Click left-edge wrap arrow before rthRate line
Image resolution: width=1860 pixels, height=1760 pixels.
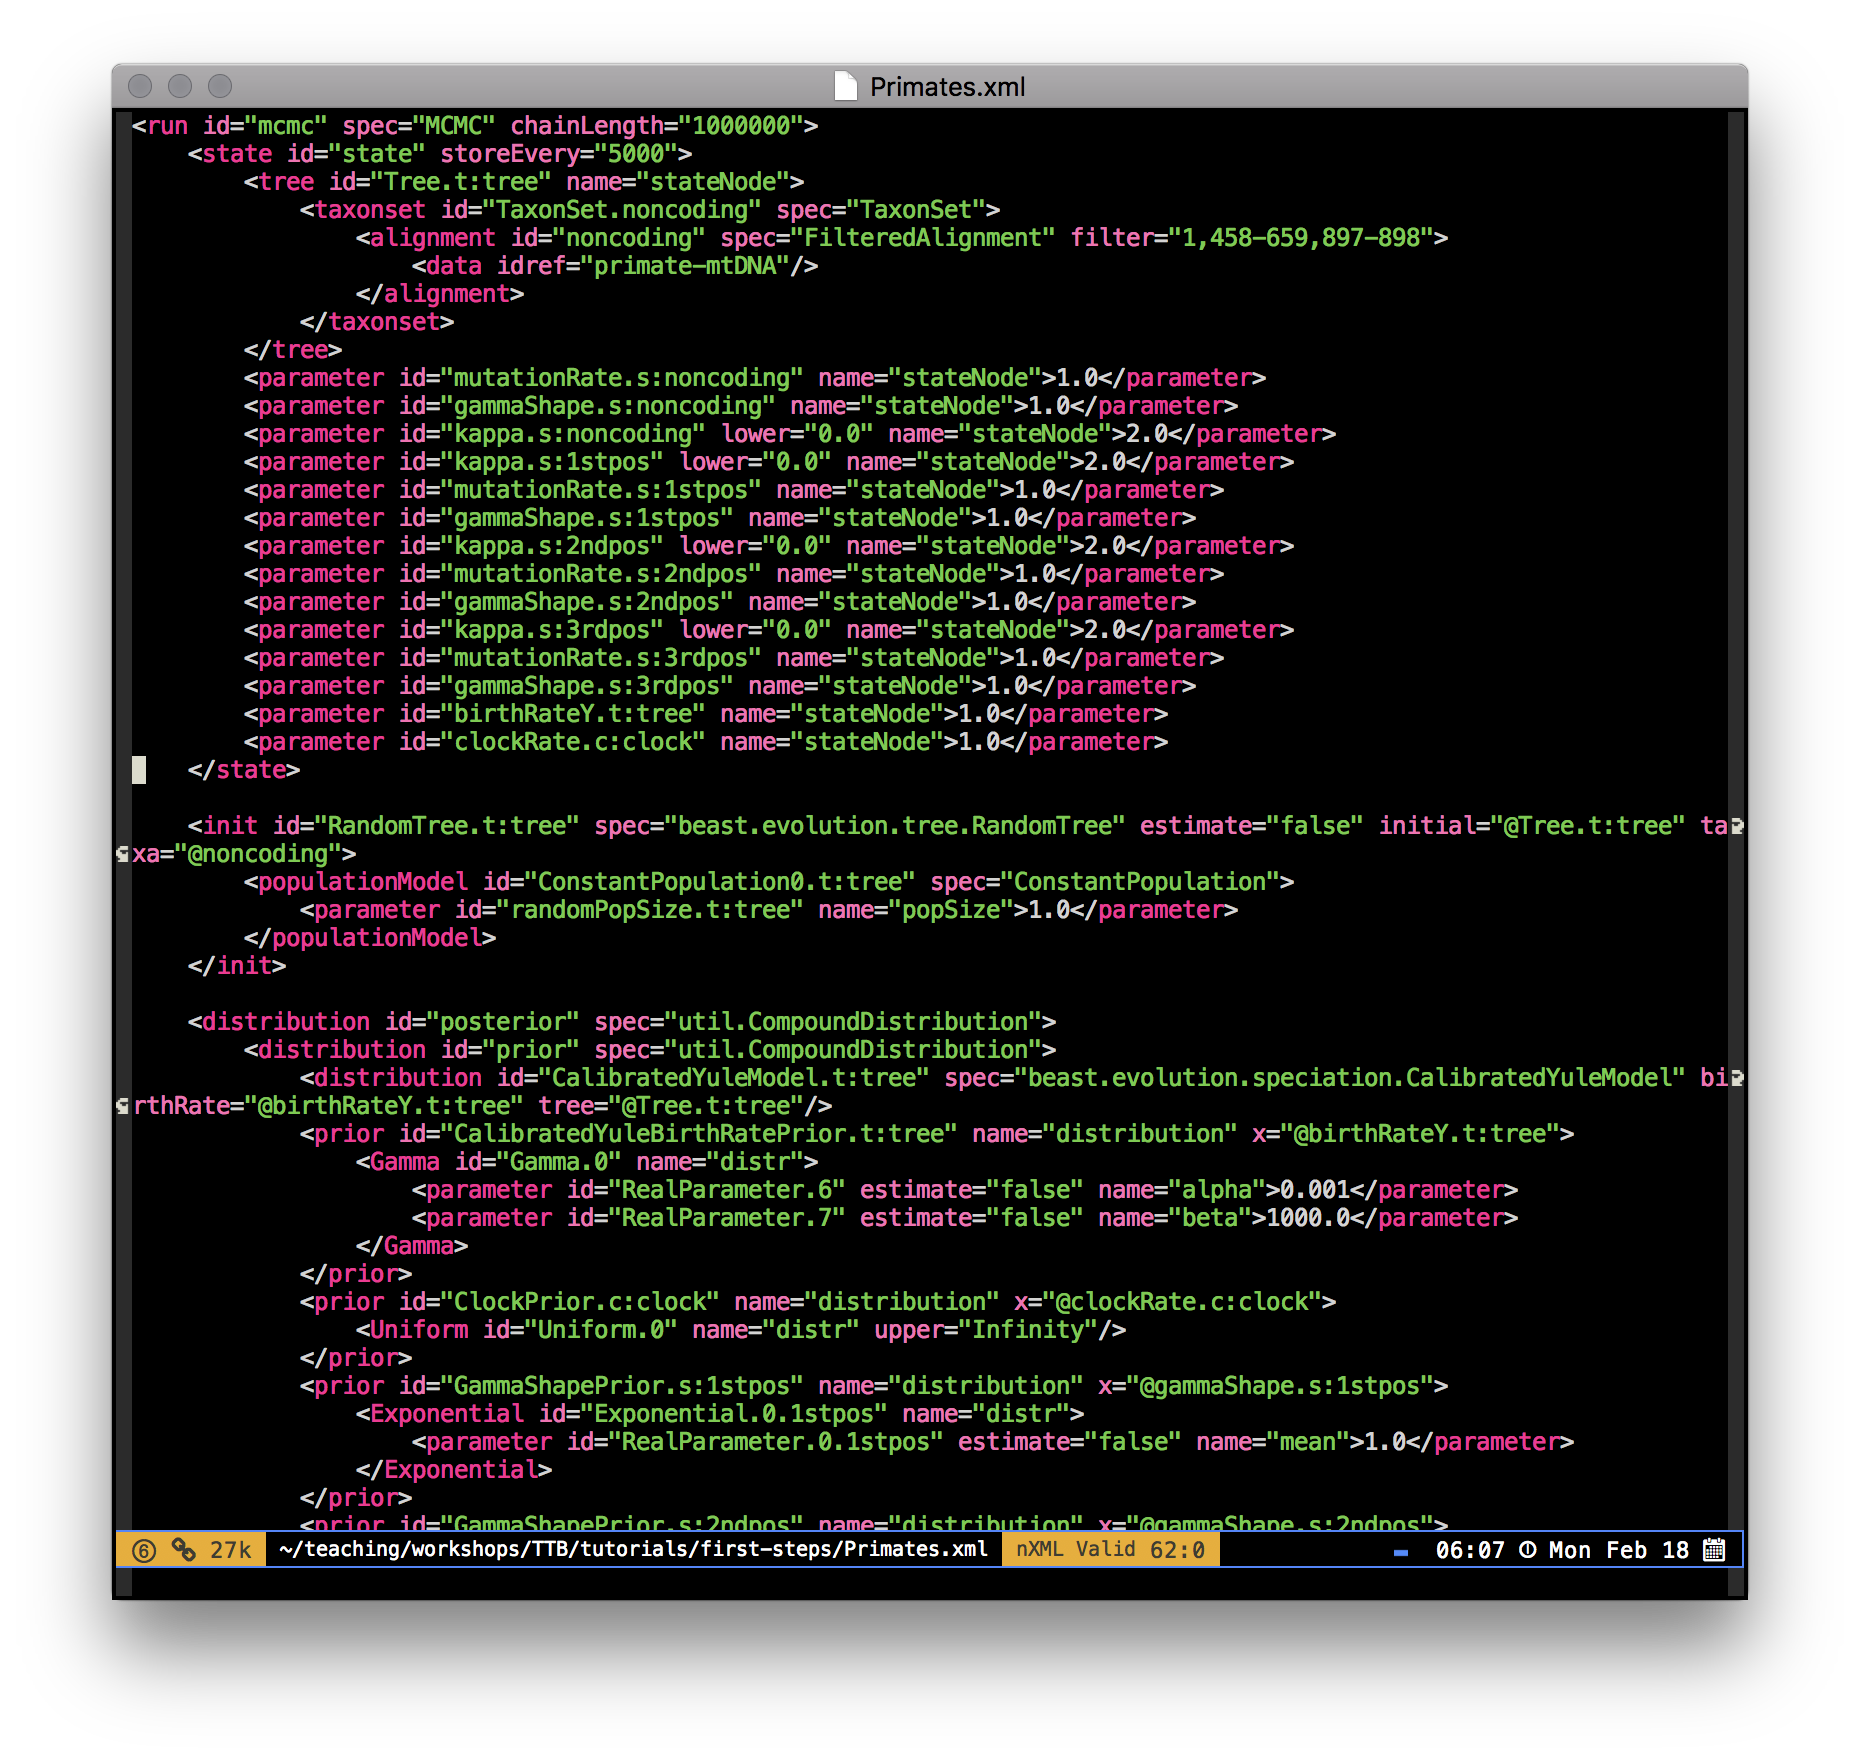point(122,1106)
